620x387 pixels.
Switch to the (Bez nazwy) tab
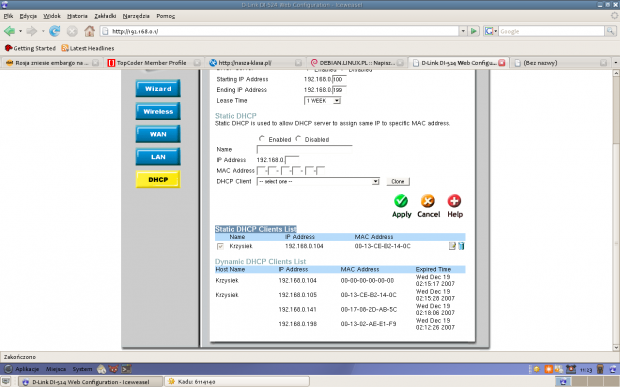click(x=560, y=63)
